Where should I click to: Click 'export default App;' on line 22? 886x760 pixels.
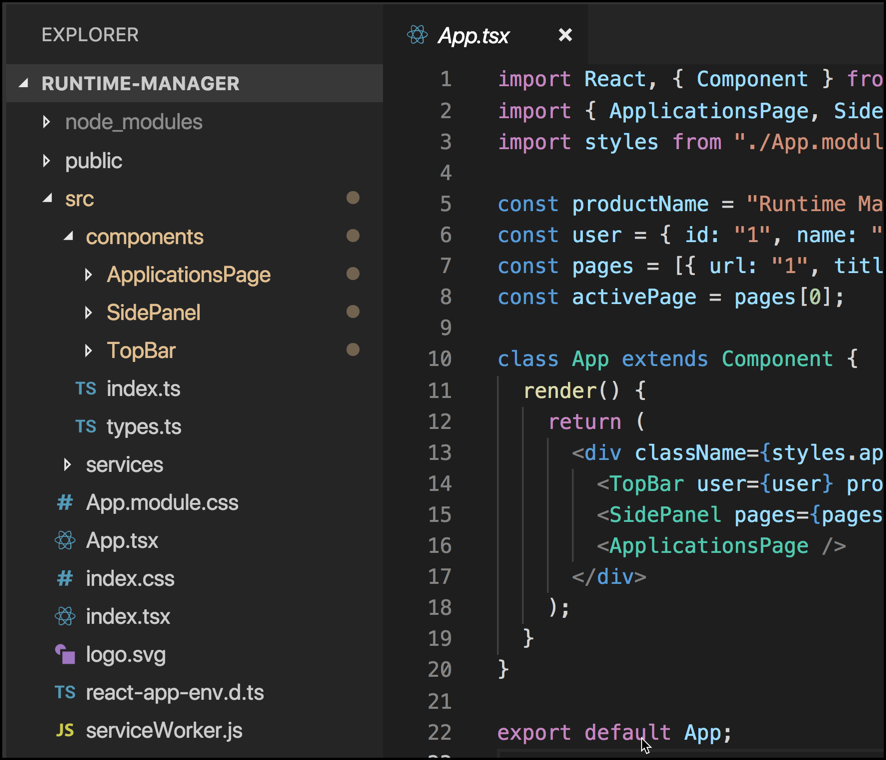615,732
